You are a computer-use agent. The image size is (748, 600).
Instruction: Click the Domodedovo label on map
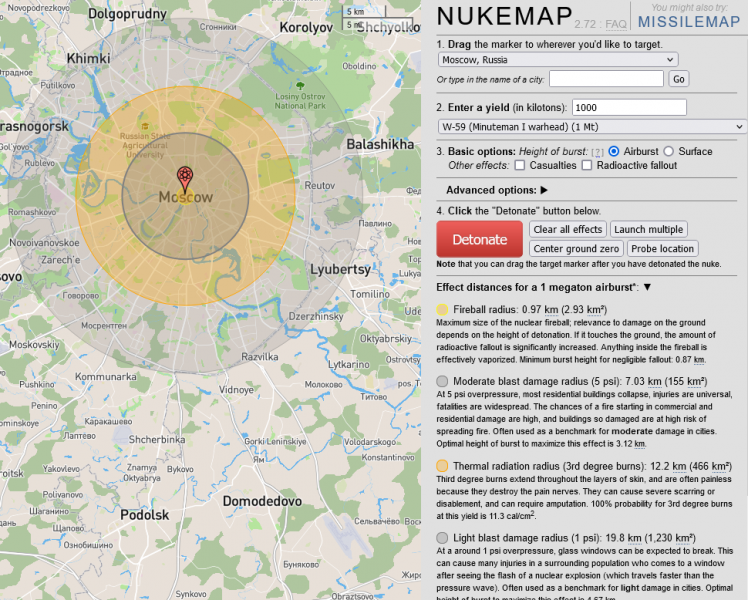(262, 501)
